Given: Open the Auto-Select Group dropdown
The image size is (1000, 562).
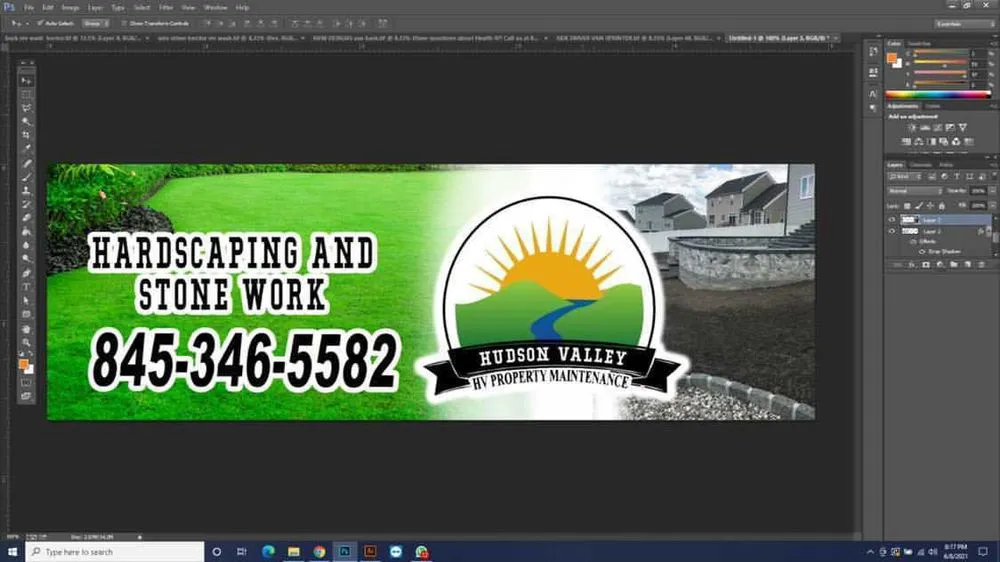Looking at the screenshot, I should [x=96, y=24].
